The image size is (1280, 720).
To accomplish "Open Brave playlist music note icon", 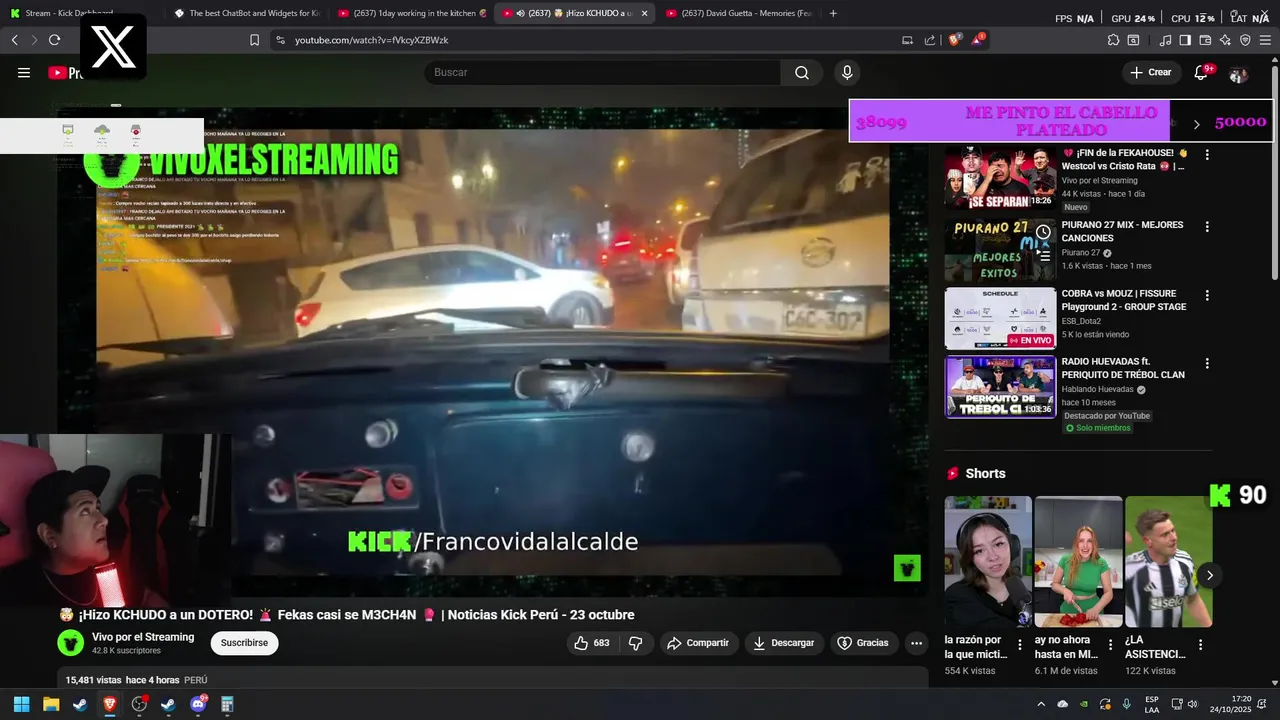I will pyautogui.click(x=1165, y=40).
